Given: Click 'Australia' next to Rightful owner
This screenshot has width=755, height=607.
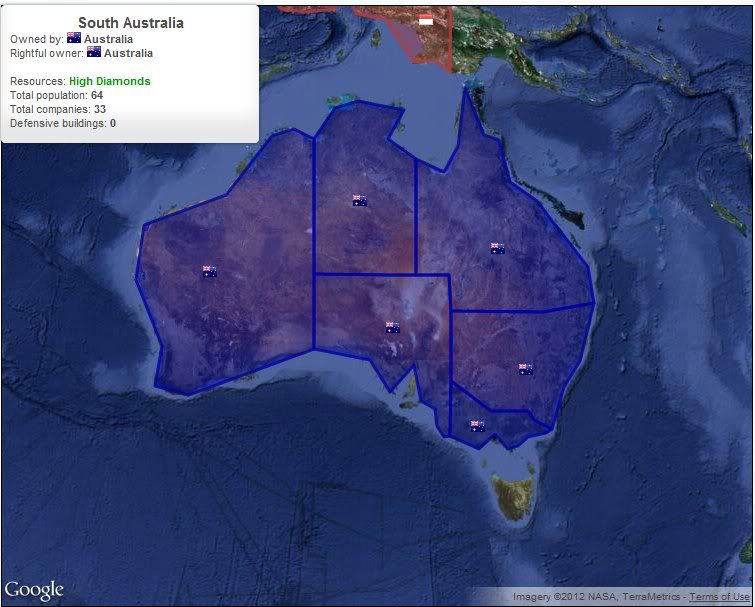Looking at the screenshot, I should [129, 53].
